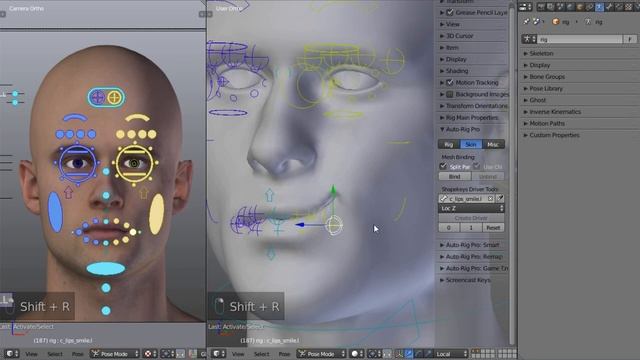The image size is (640, 360).
Task: Click the rig object icon in breadcrumb
Action: click(x=556, y=21)
